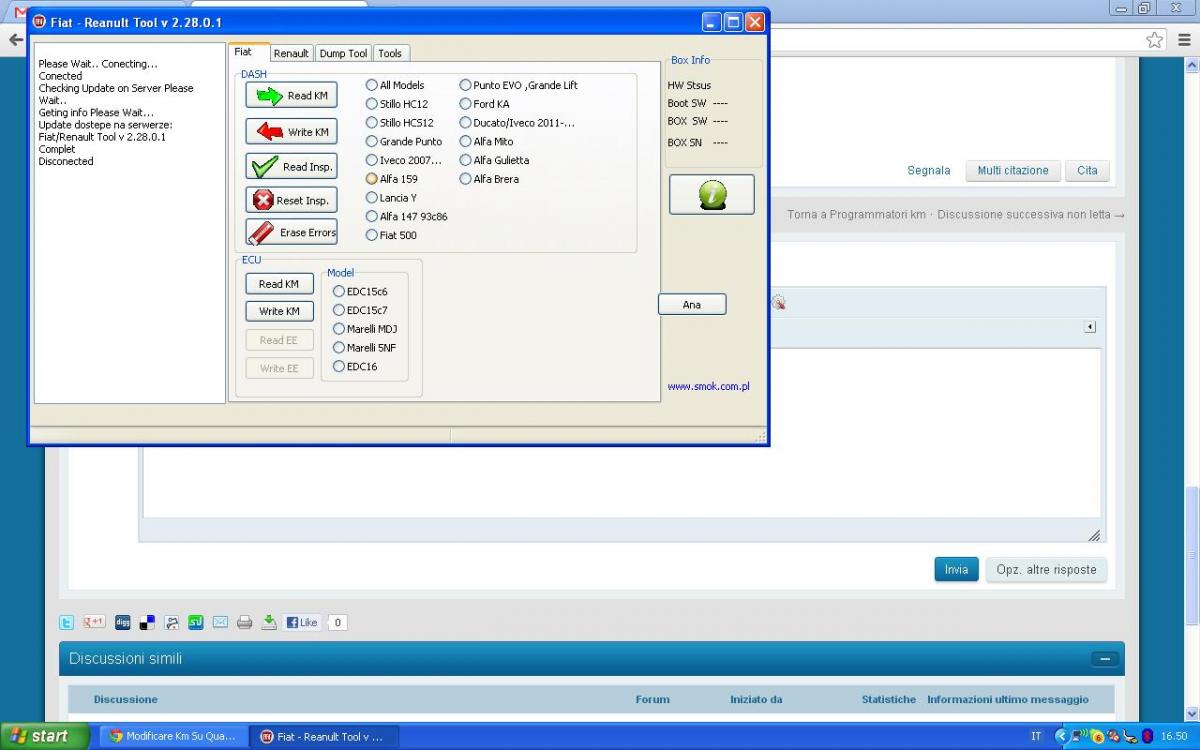This screenshot has height=750, width=1200.
Task: Open the Chrome taskbar item Modificare Km
Action: (x=172, y=736)
